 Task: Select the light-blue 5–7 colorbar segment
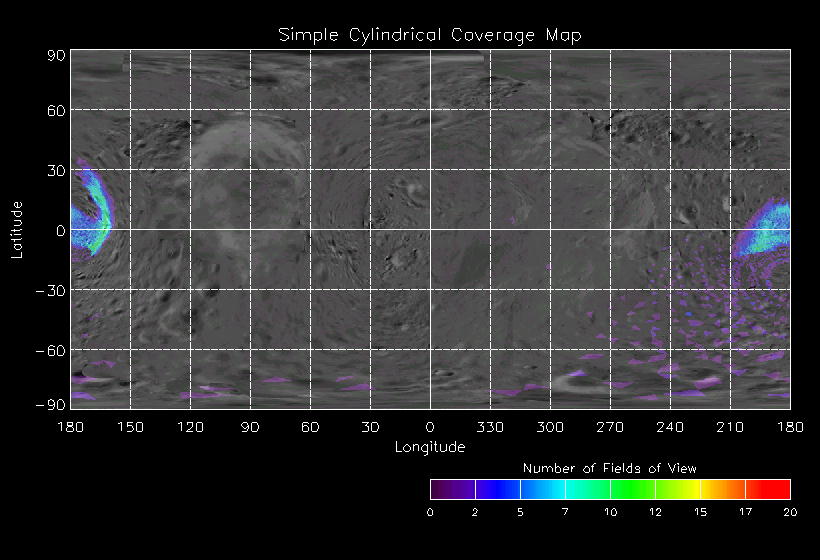coord(543,489)
